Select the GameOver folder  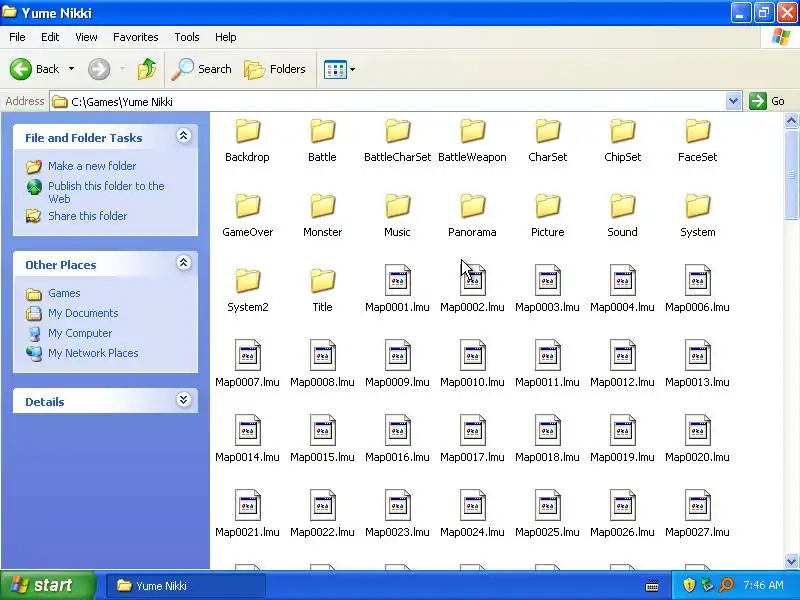(247, 215)
